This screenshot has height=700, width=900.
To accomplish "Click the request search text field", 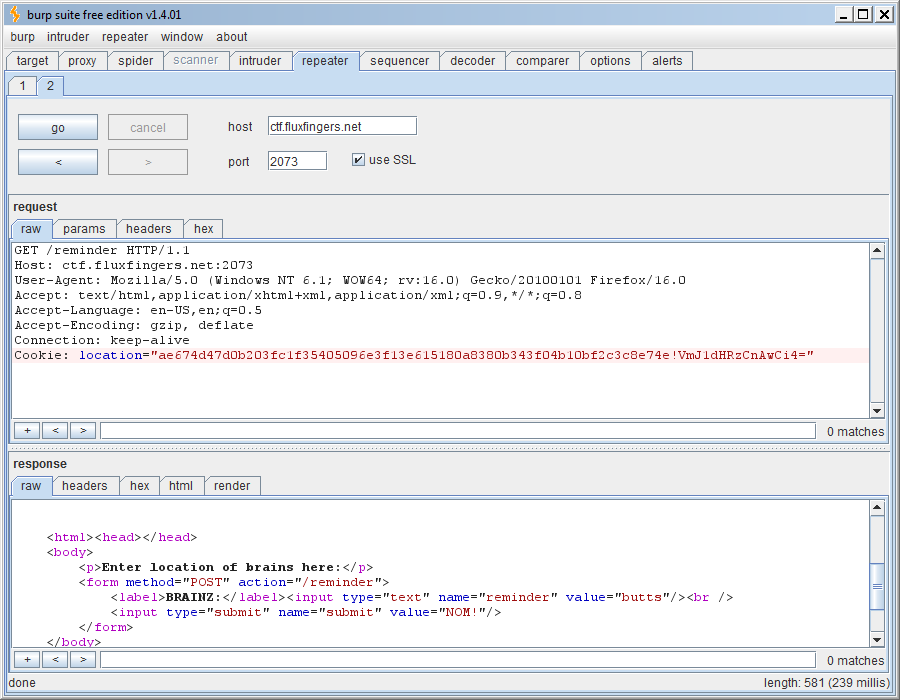I will tap(458, 431).
